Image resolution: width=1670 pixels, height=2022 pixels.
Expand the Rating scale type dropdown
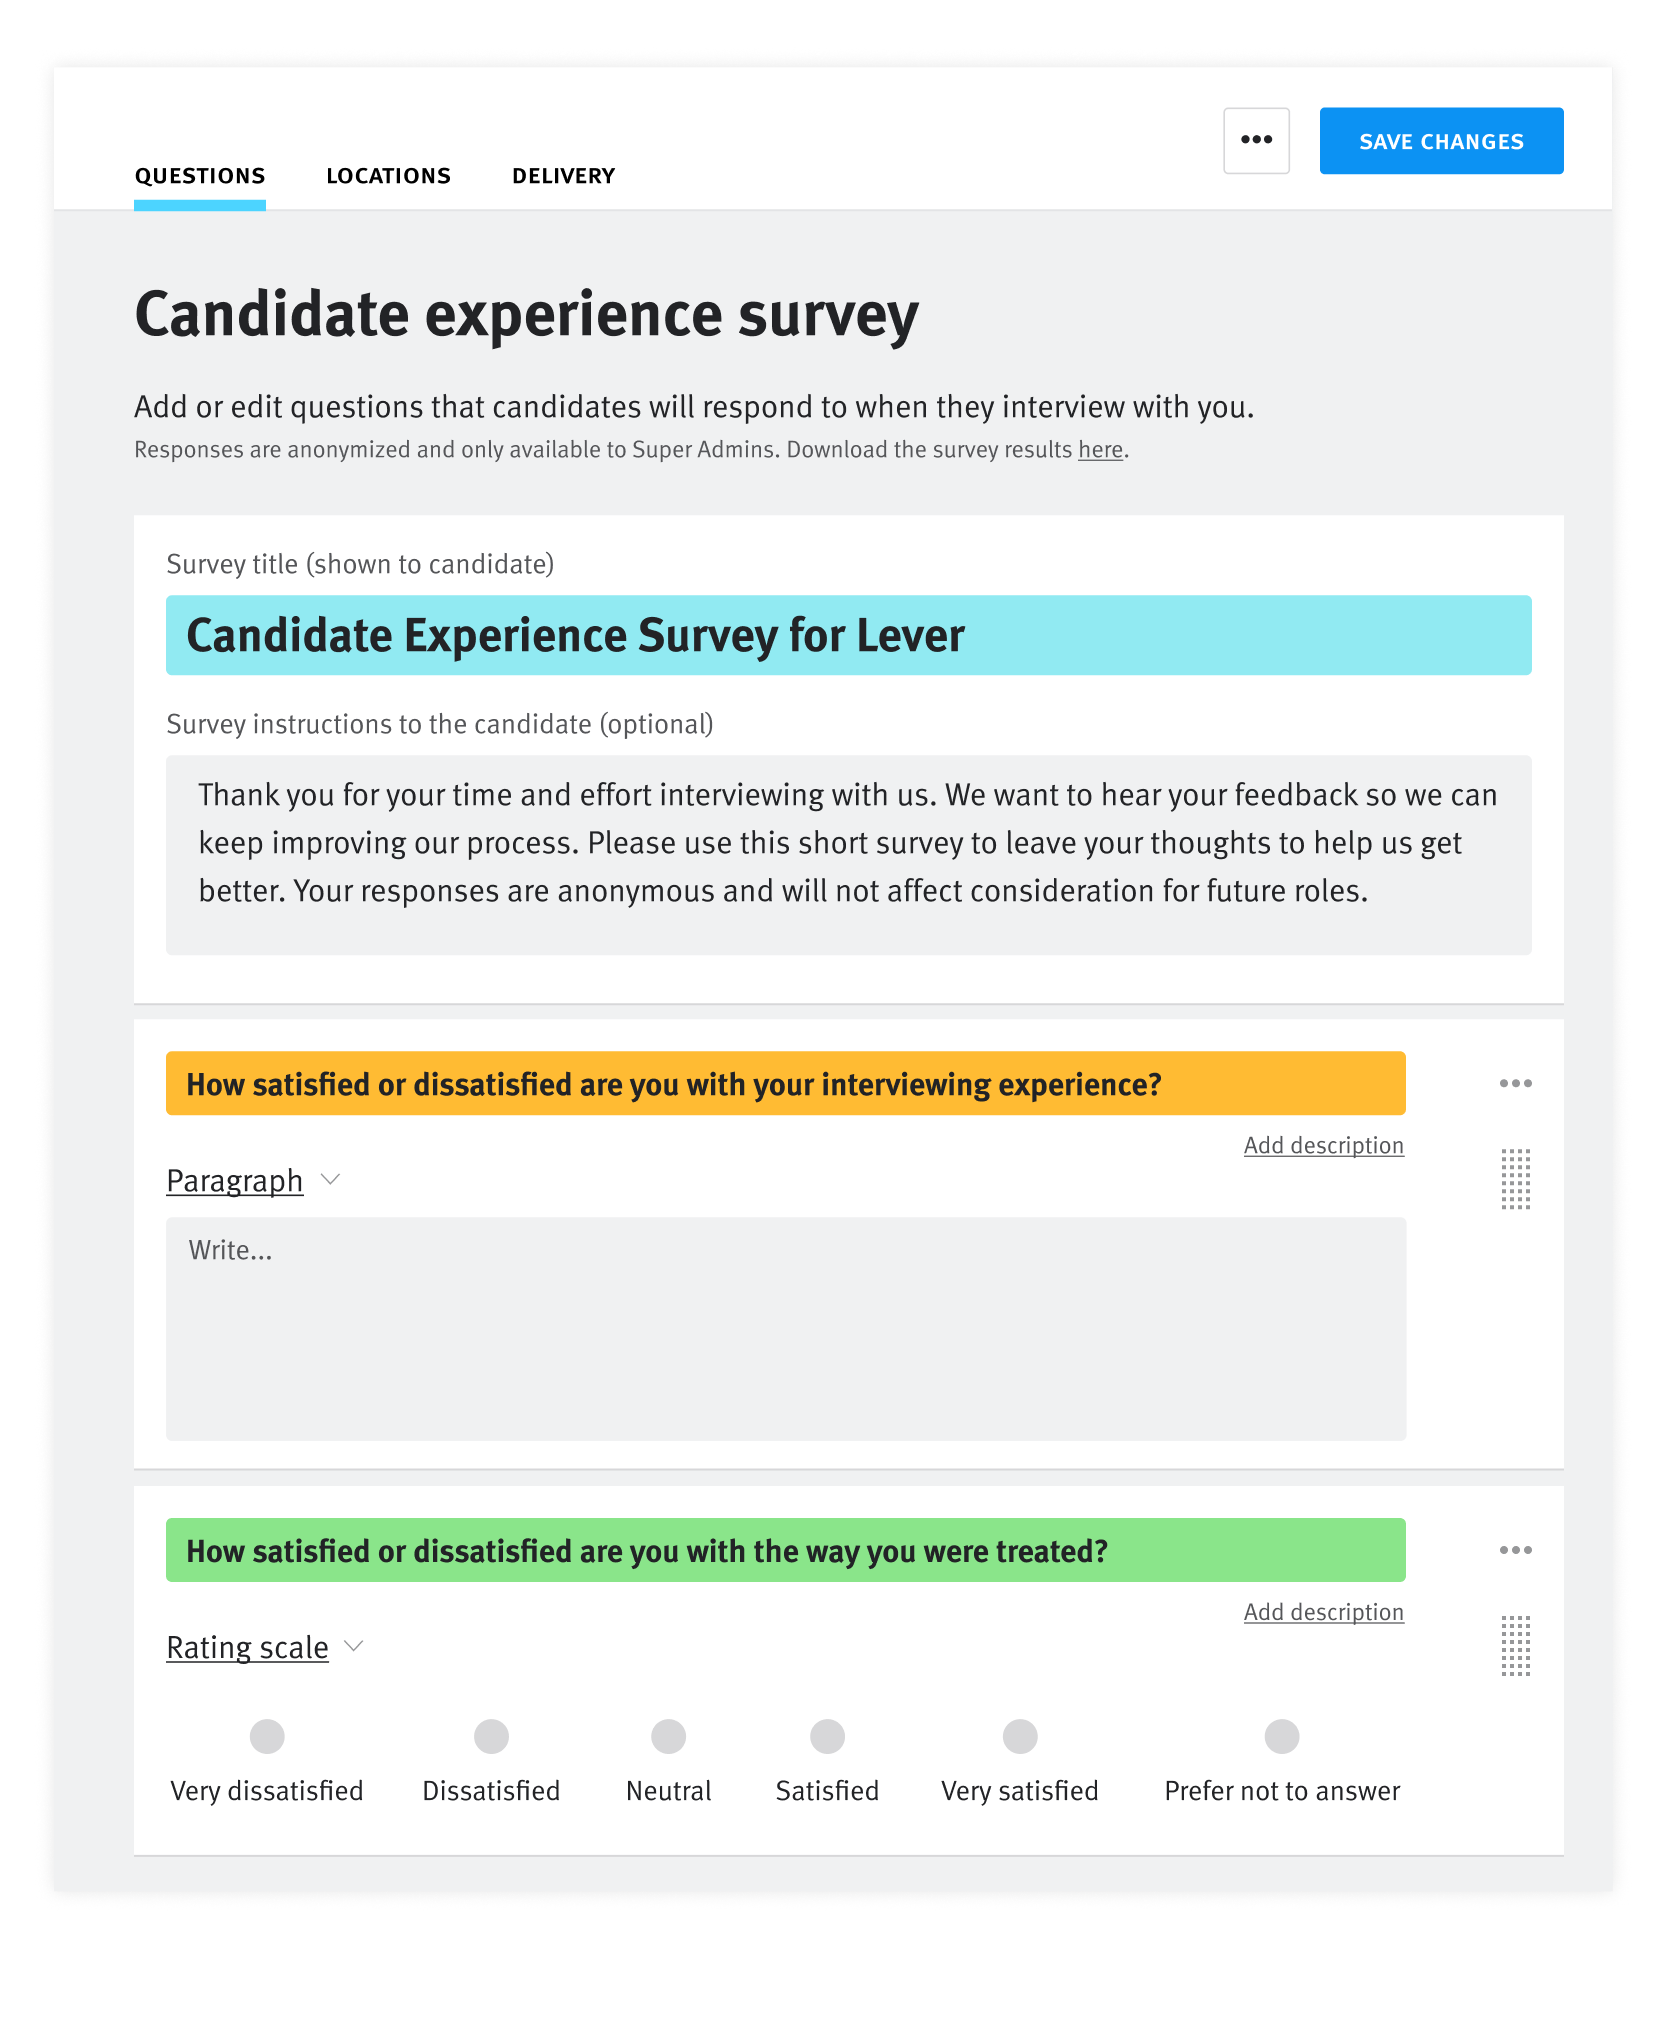point(265,1648)
